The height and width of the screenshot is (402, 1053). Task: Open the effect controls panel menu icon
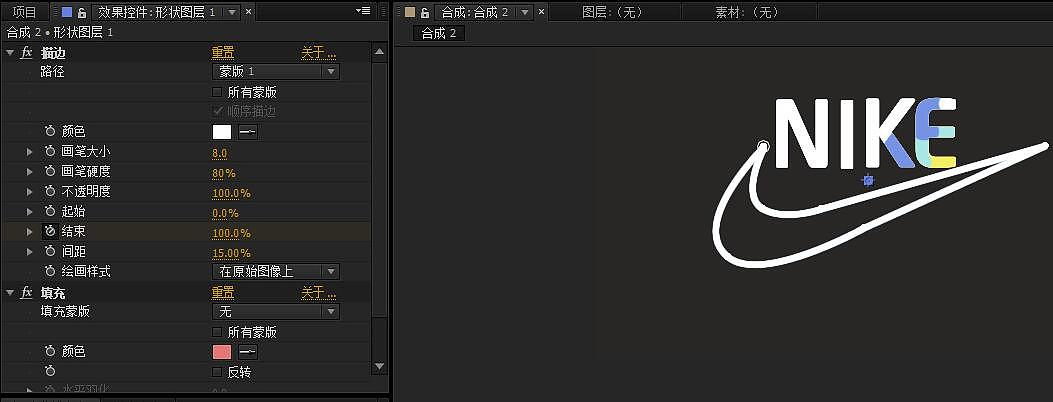[x=363, y=11]
